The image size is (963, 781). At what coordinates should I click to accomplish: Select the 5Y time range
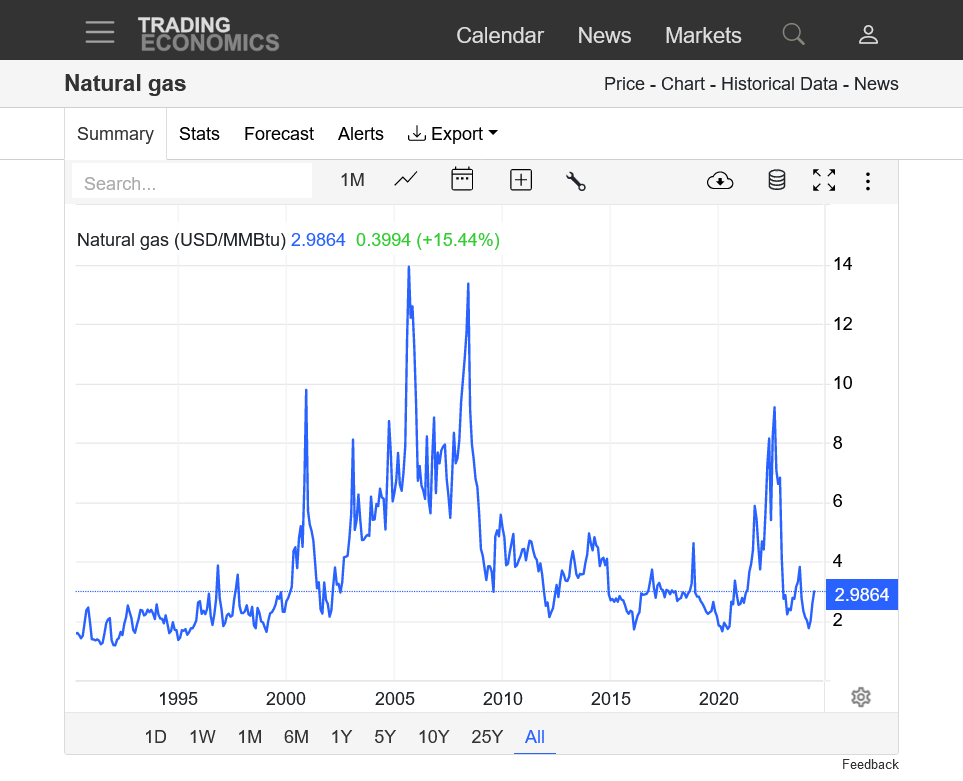click(385, 737)
